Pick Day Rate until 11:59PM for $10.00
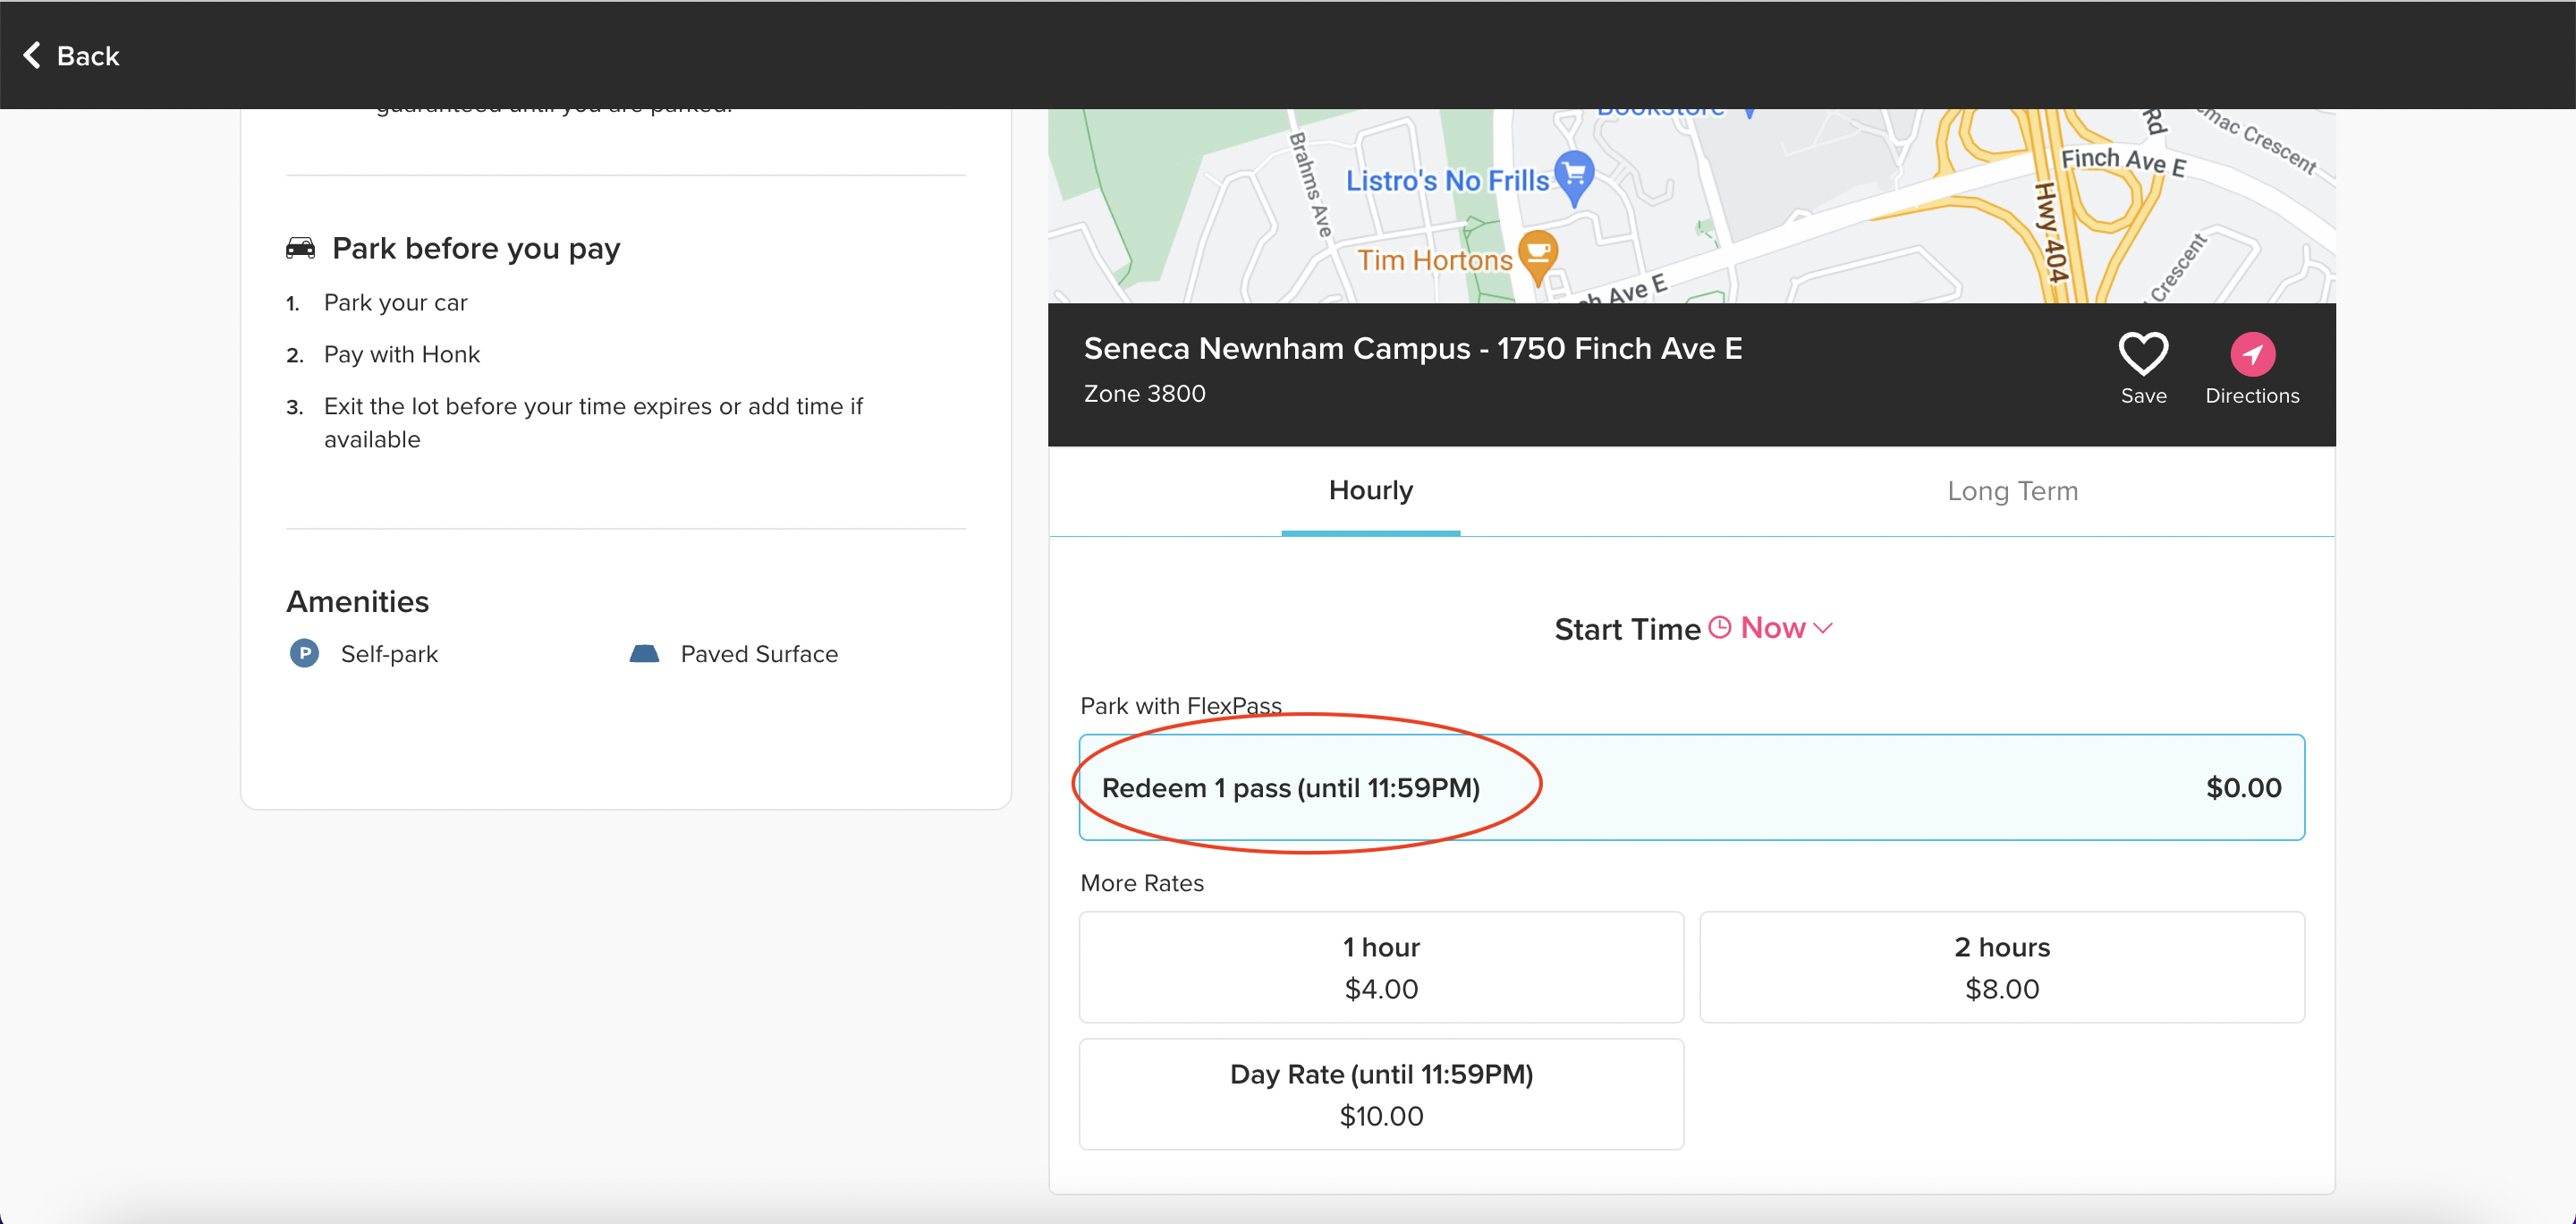Screen dimensions: 2576x1224 1381,1093
